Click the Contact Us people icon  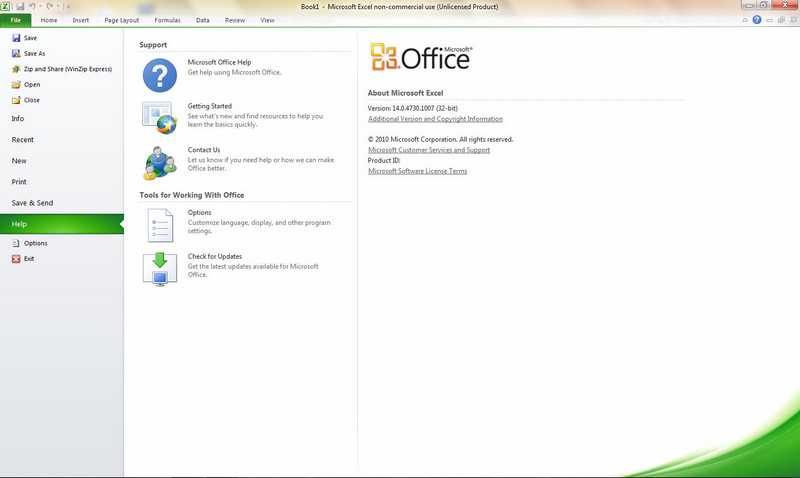160,163
